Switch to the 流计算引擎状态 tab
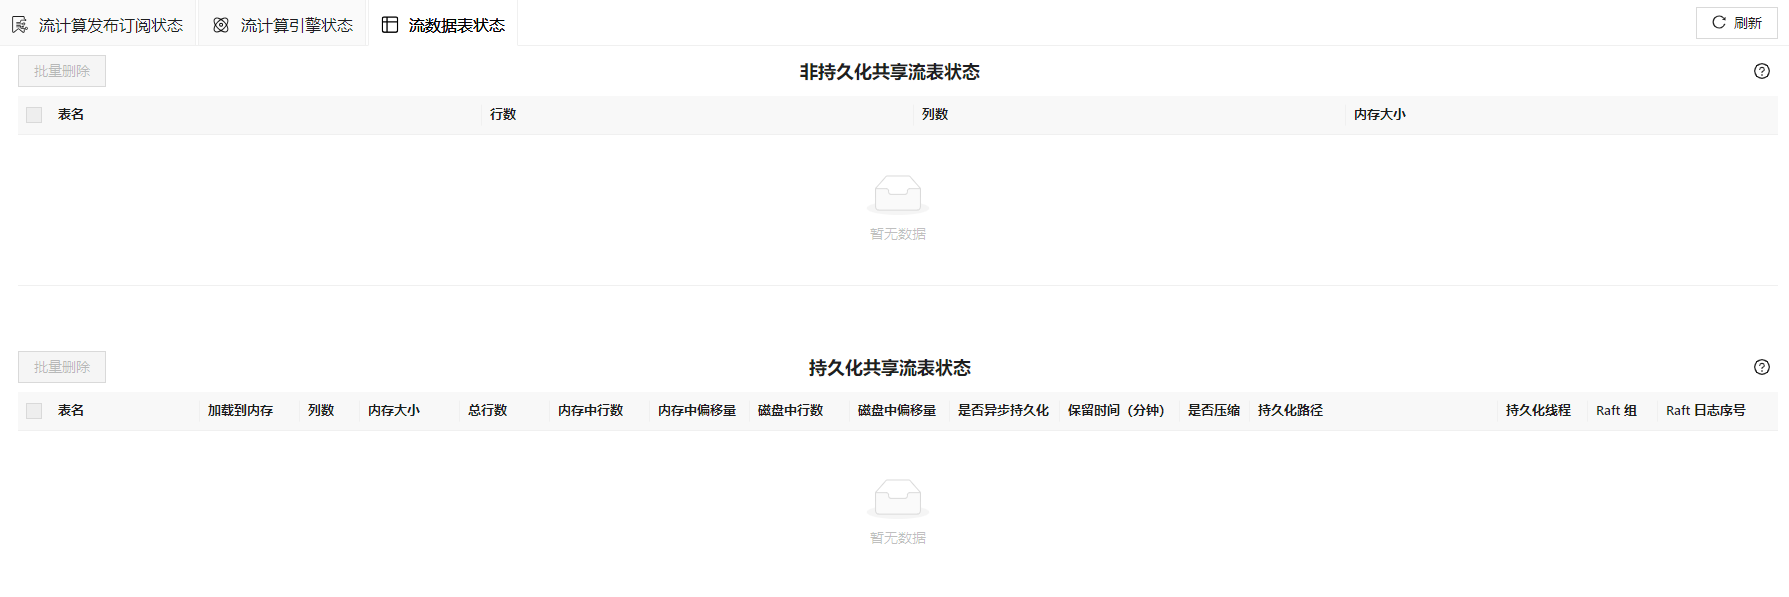 tap(284, 25)
